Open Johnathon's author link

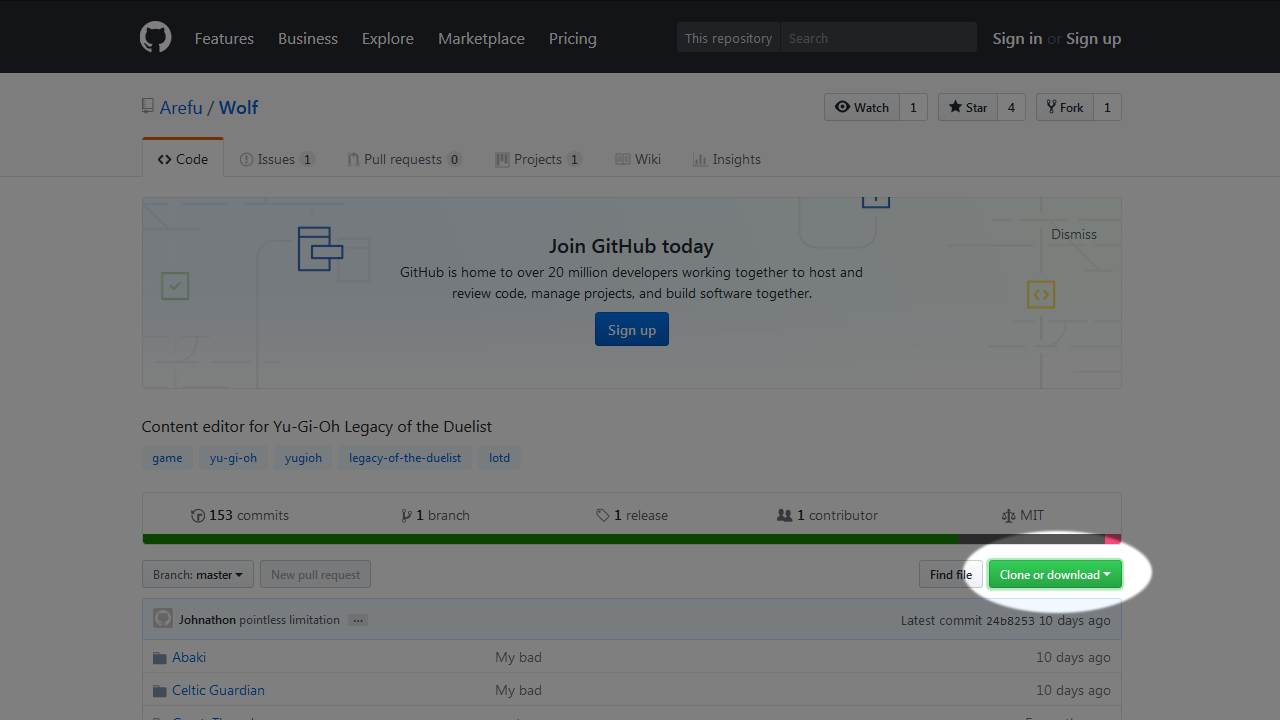[x=207, y=620]
